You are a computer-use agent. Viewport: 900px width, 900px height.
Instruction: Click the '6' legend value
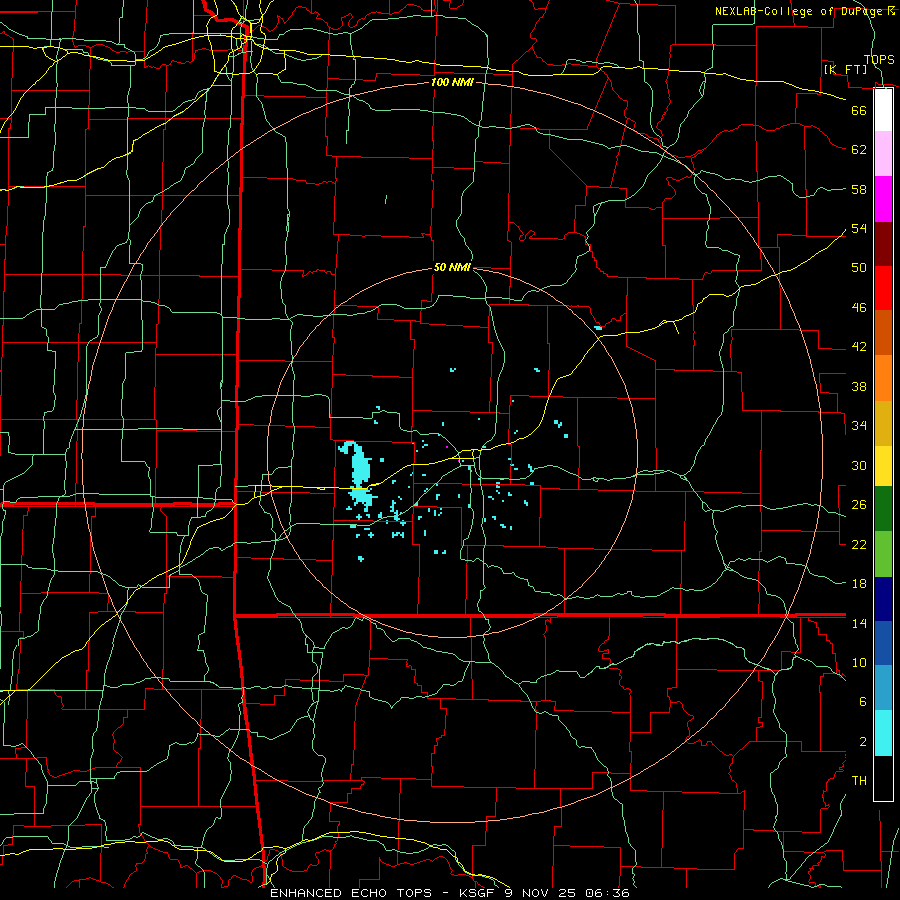point(863,702)
